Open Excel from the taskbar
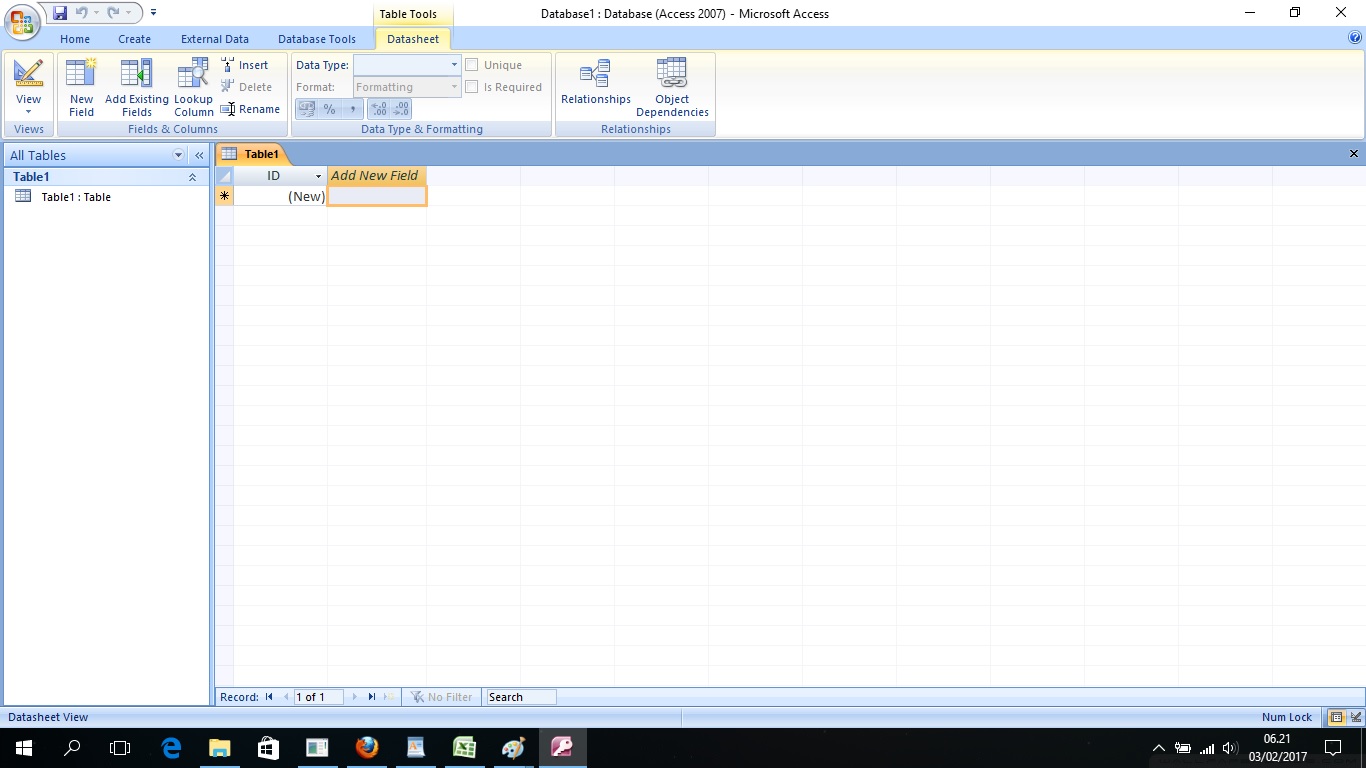The image size is (1366, 768). click(464, 748)
